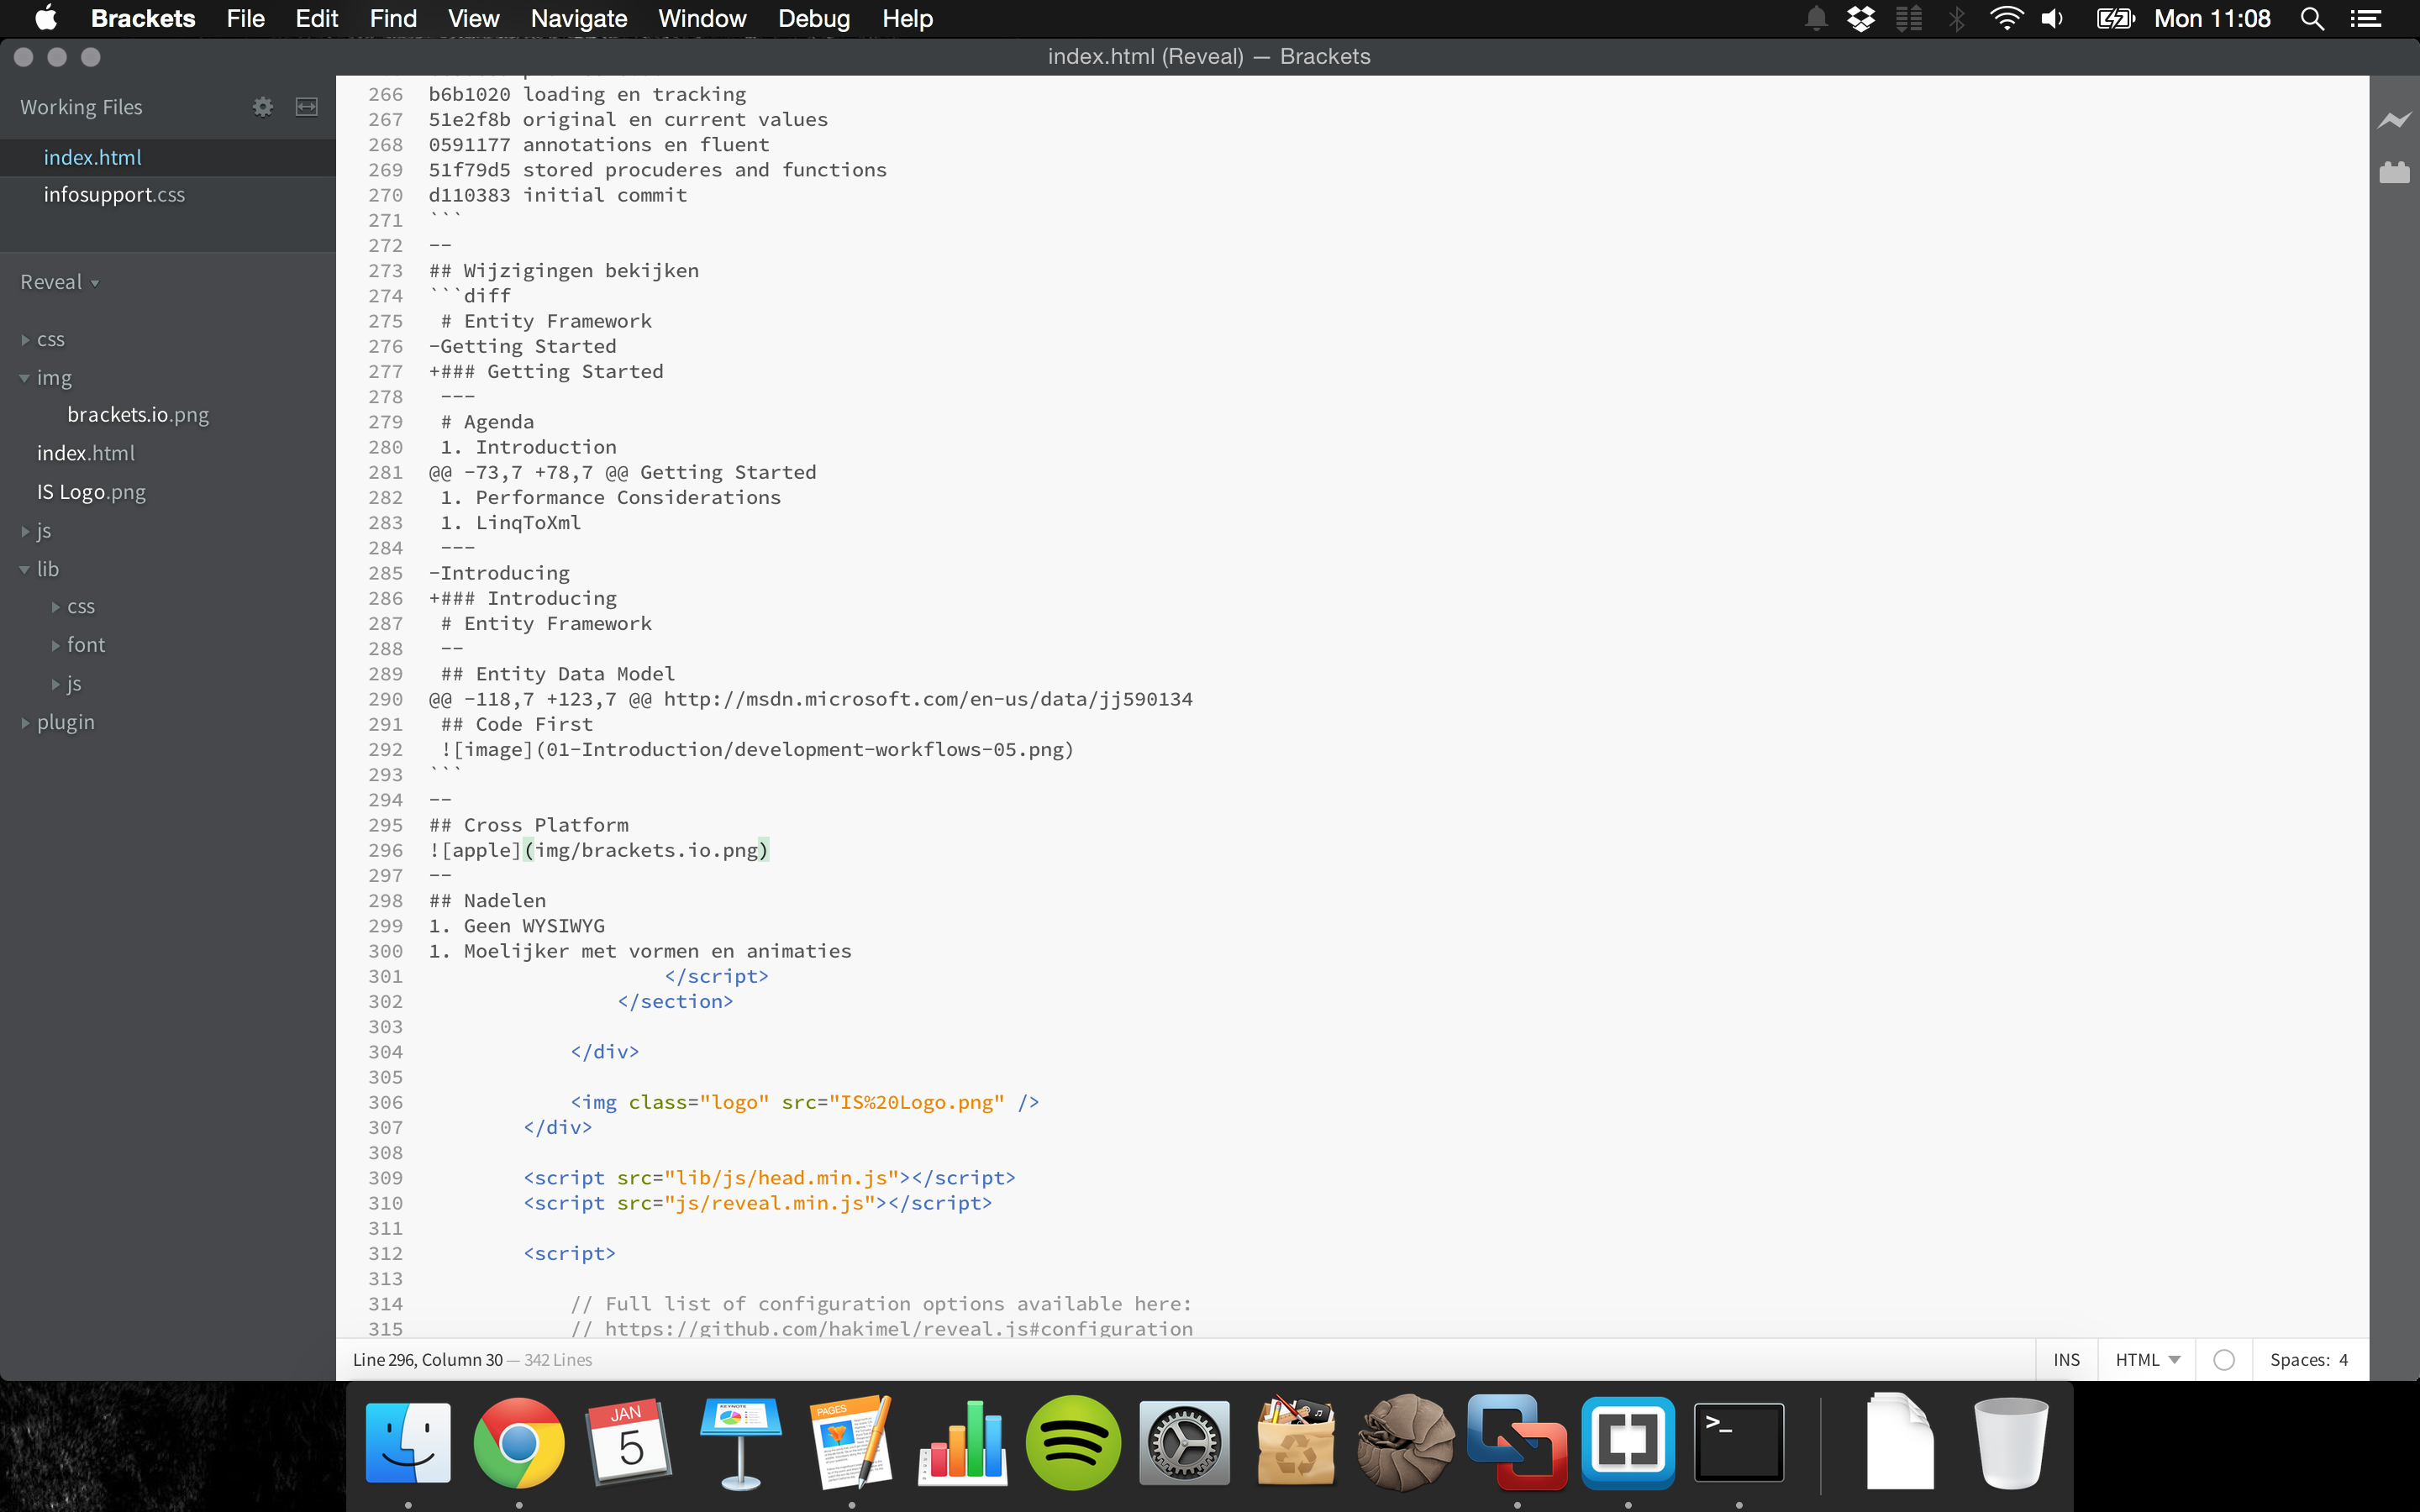Open Numbers chart app in dock
The image size is (2420, 1512).
coord(963,1442)
